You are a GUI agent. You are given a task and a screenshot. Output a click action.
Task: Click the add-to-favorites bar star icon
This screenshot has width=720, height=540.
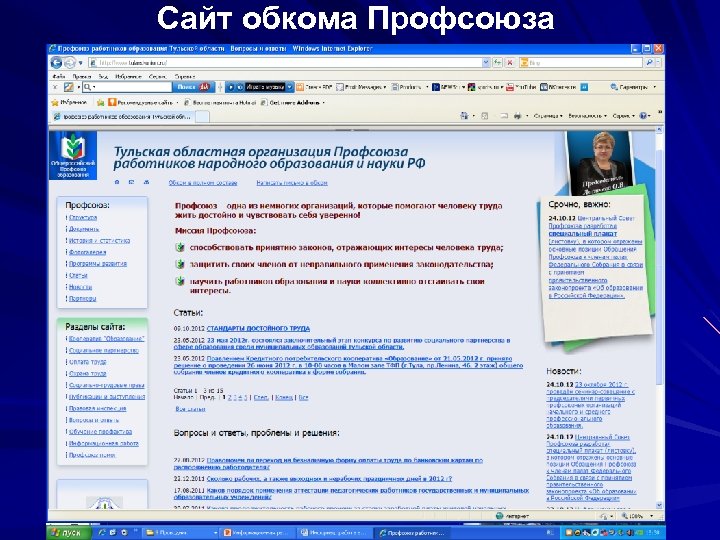[x=100, y=102]
